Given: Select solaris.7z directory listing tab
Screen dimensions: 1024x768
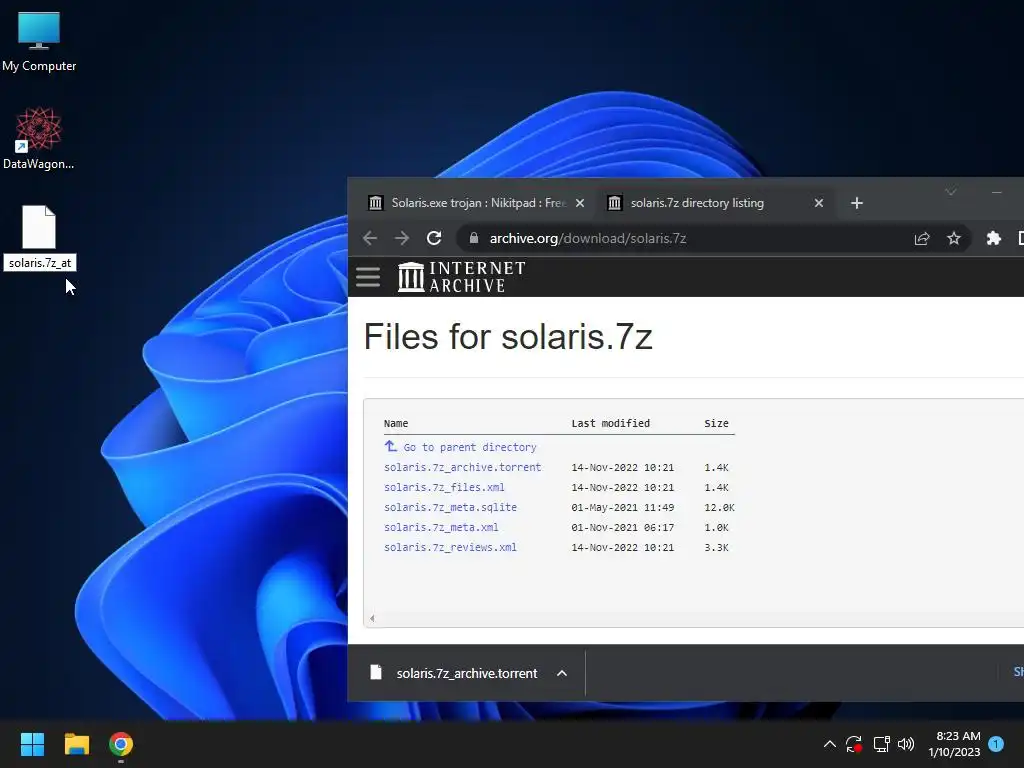Looking at the screenshot, I should tap(715, 203).
